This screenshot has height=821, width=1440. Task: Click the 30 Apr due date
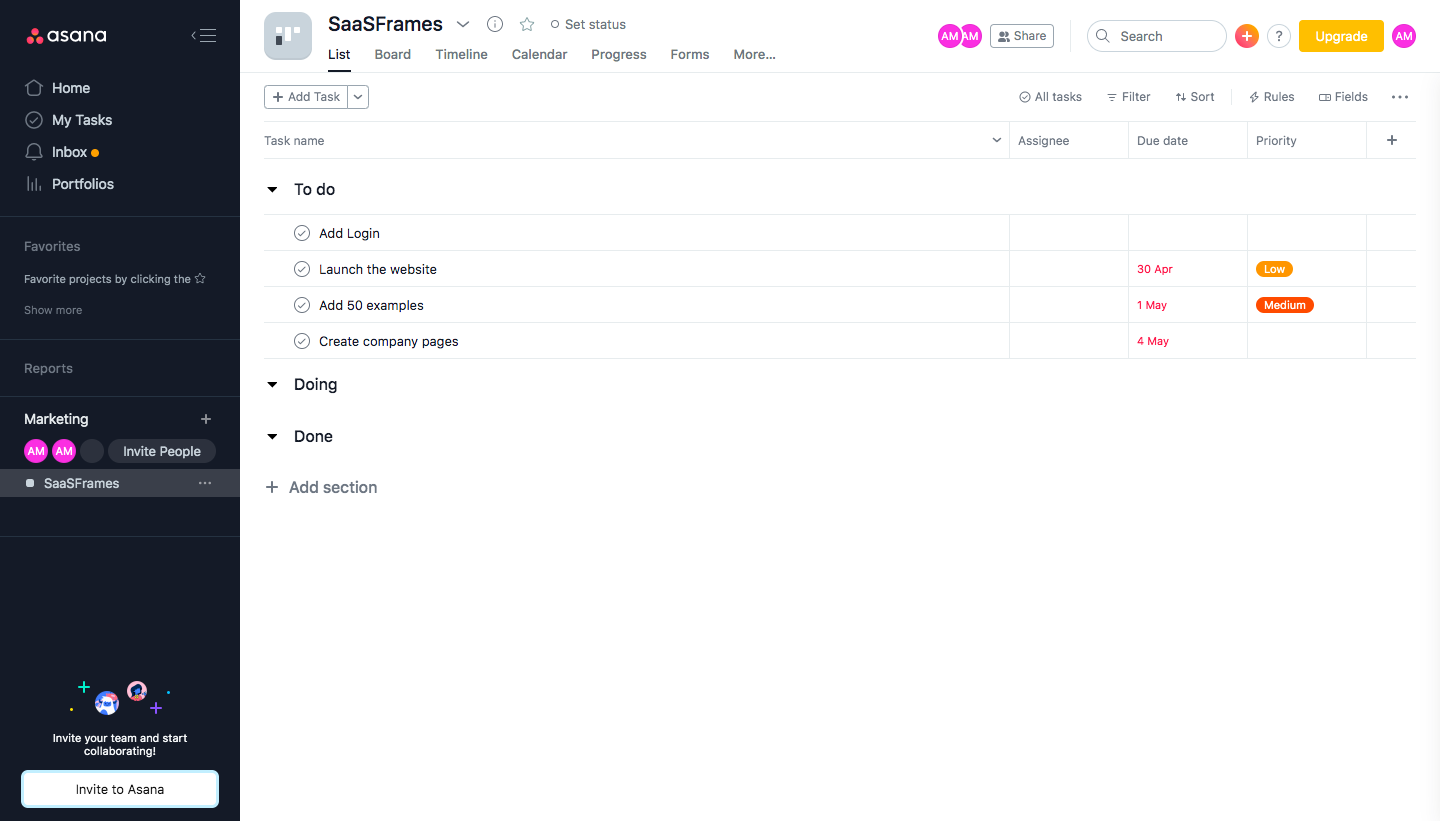[x=1155, y=269]
